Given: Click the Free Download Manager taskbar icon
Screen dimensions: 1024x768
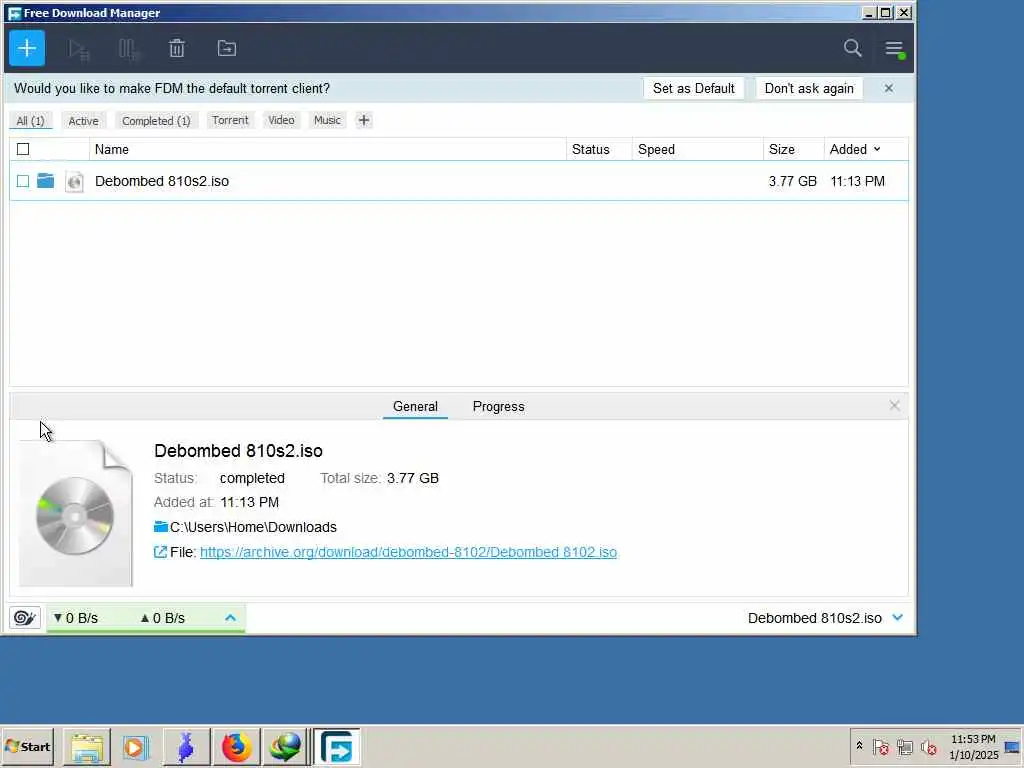Looking at the screenshot, I should 337,746.
